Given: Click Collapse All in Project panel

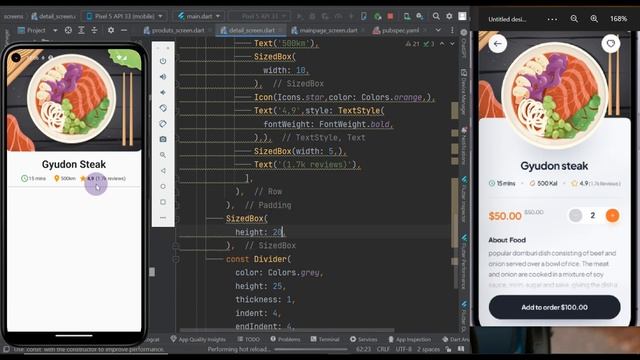Looking at the screenshot, I should pos(94,30).
